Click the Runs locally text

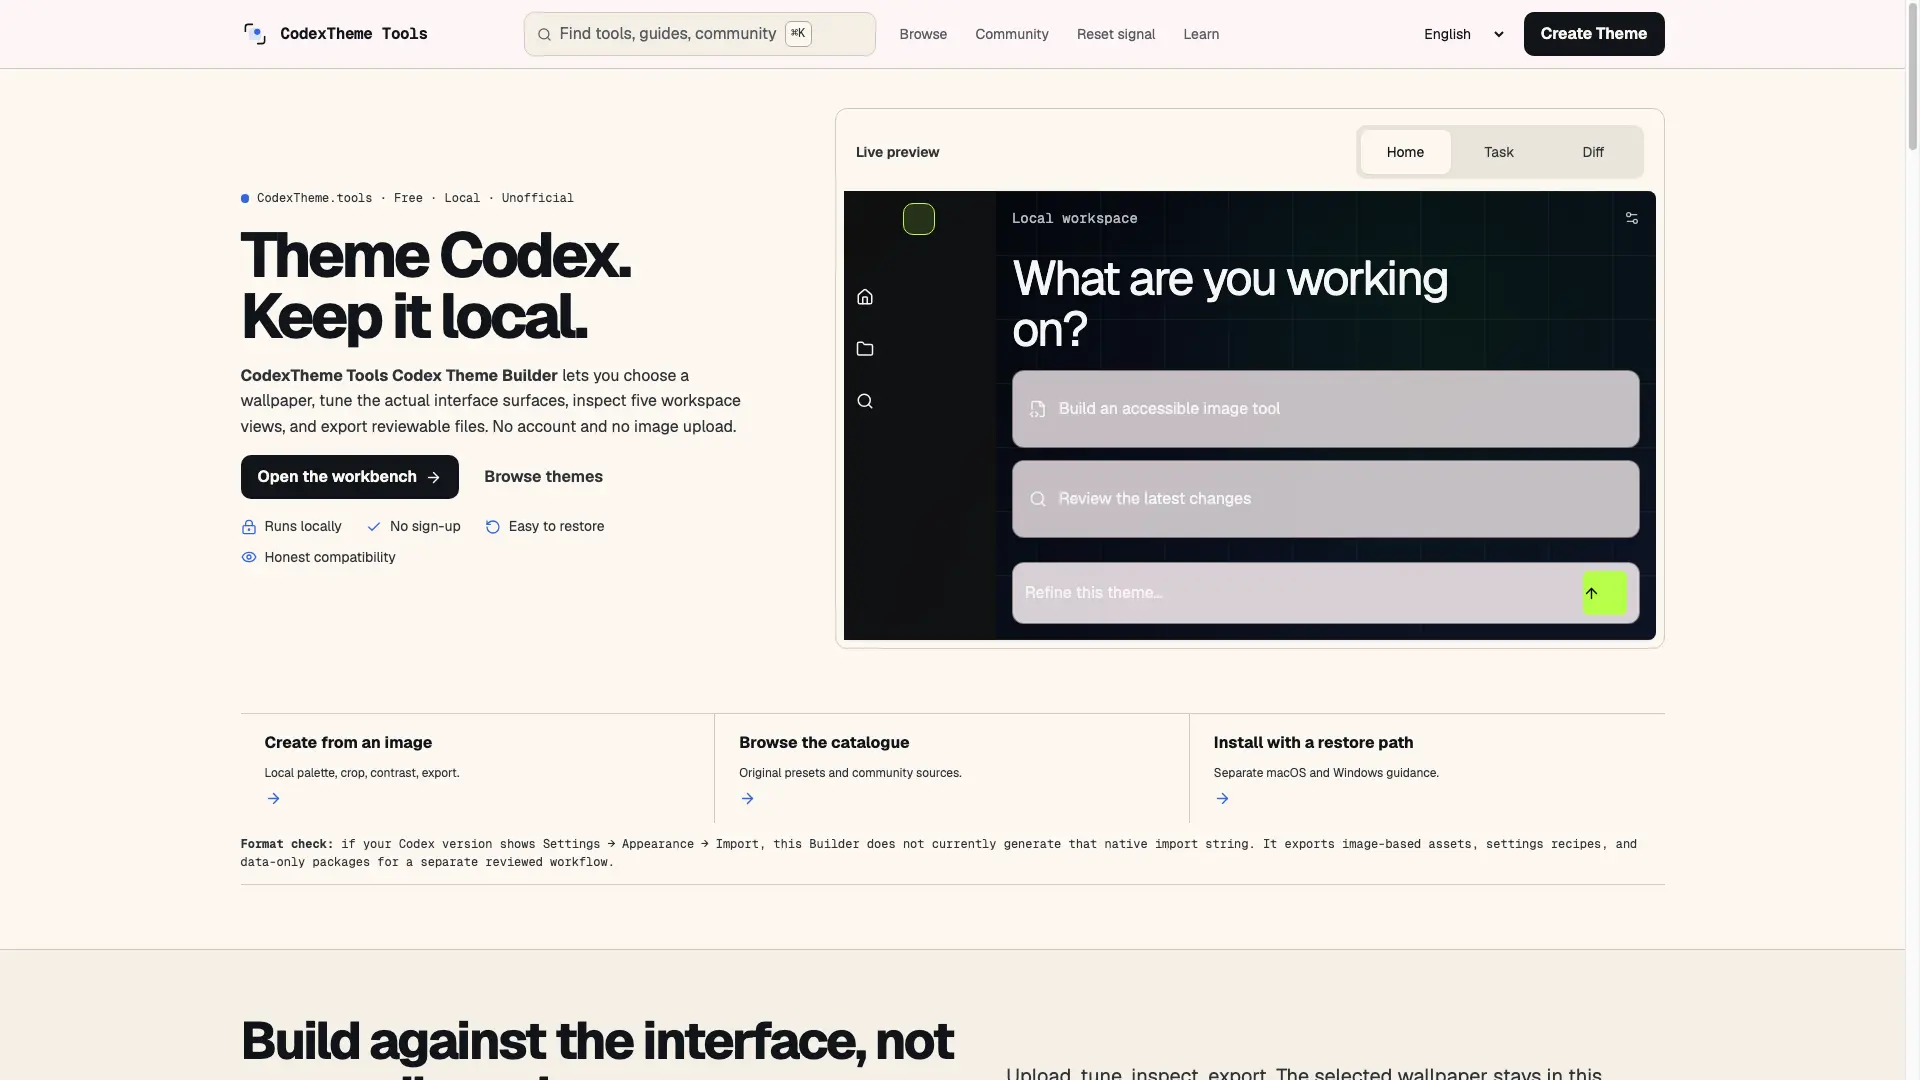303,527
